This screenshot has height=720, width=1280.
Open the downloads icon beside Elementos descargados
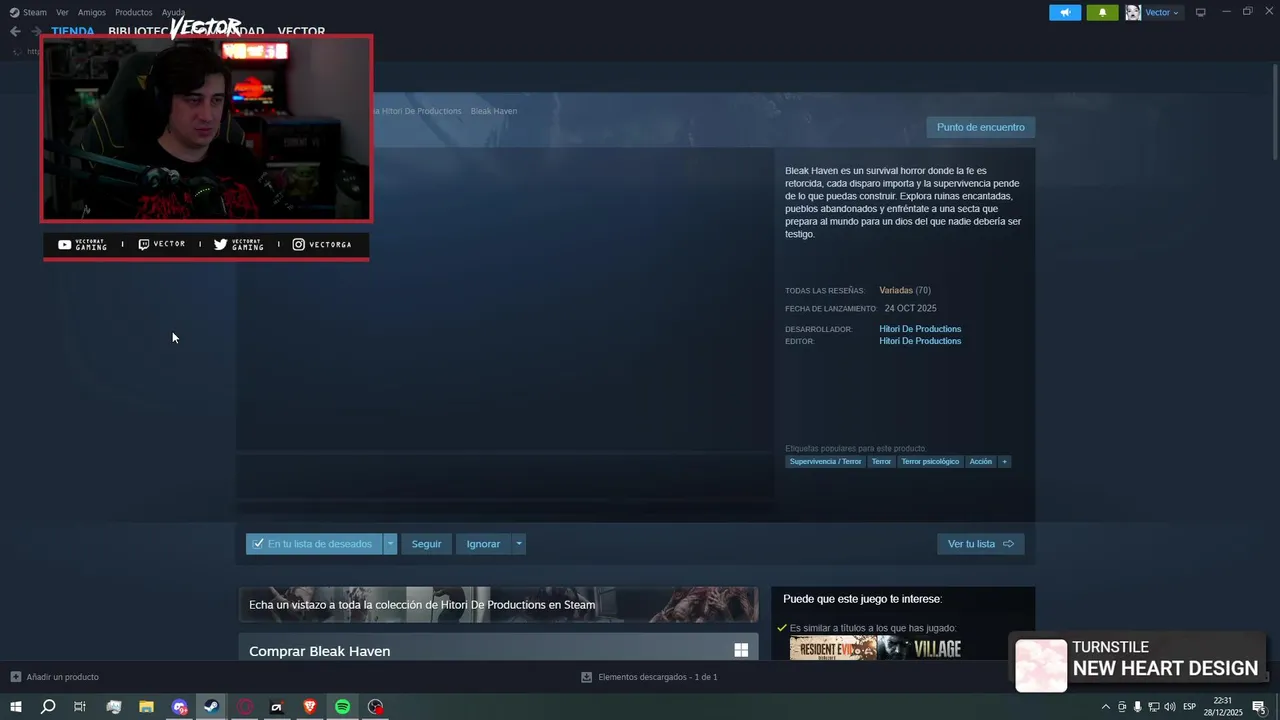(x=587, y=677)
